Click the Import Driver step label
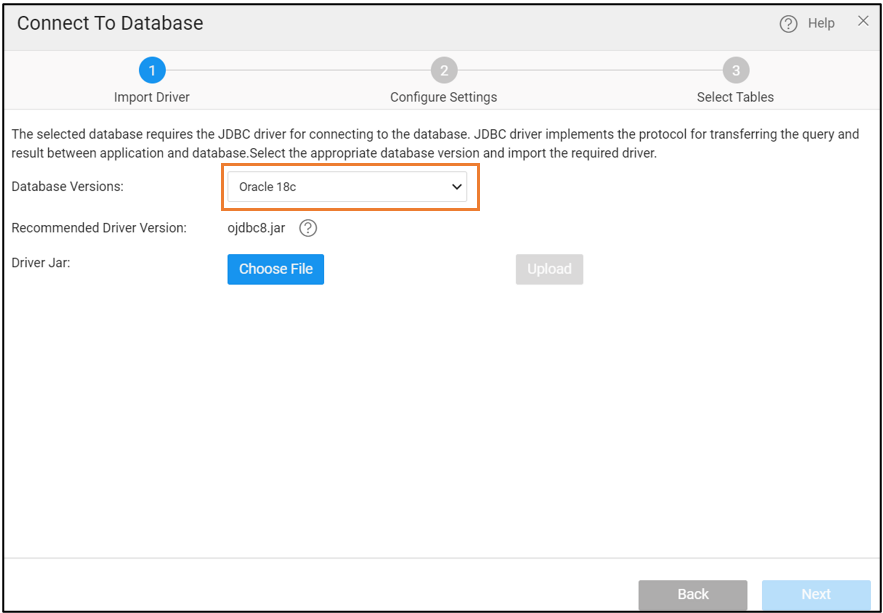Image resolution: width=883 pixels, height=613 pixels. coord(152,97)
